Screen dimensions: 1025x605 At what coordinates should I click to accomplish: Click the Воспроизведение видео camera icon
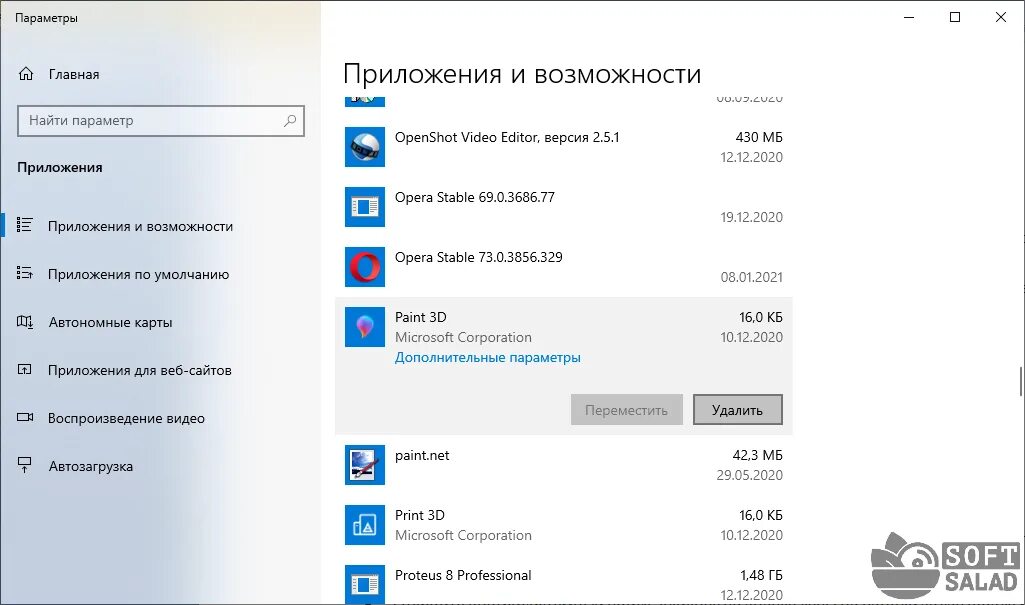tap(25, 417)
